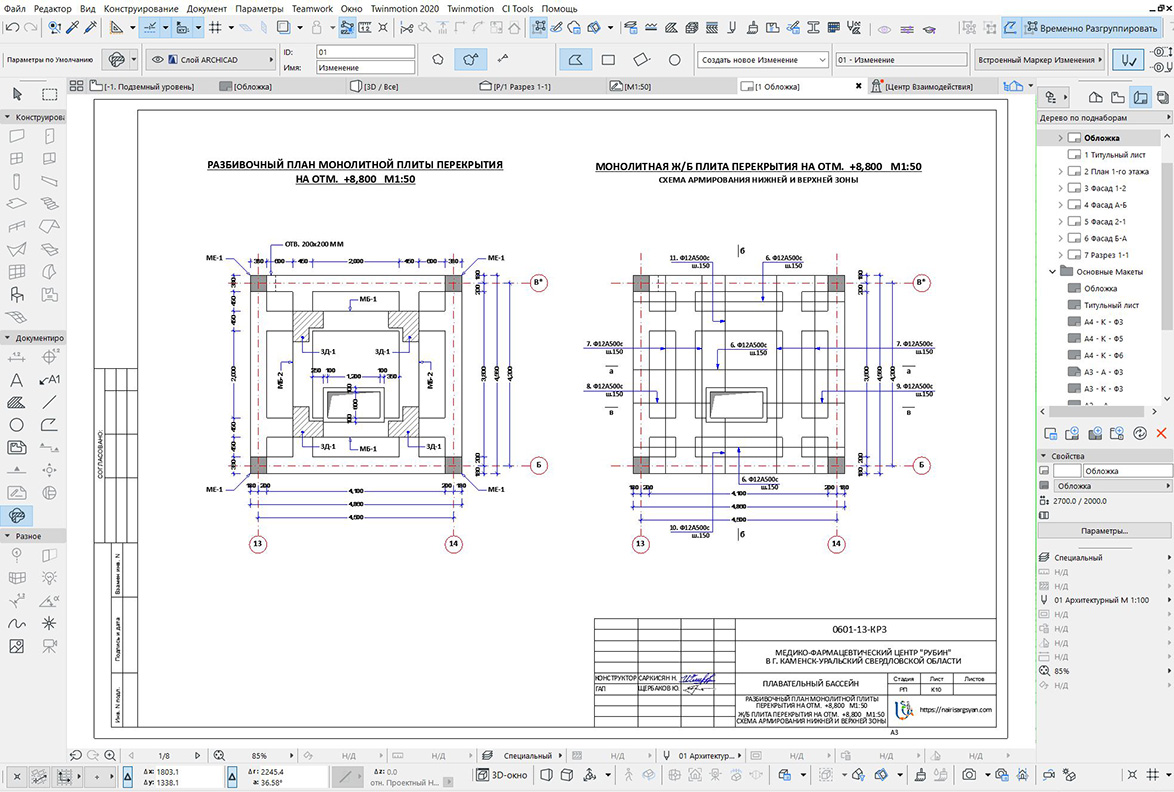Open the 'Создать новое Изменение' dropdown
The height and width of the screenshot is (792, 1174).
(x=764, y=59)
